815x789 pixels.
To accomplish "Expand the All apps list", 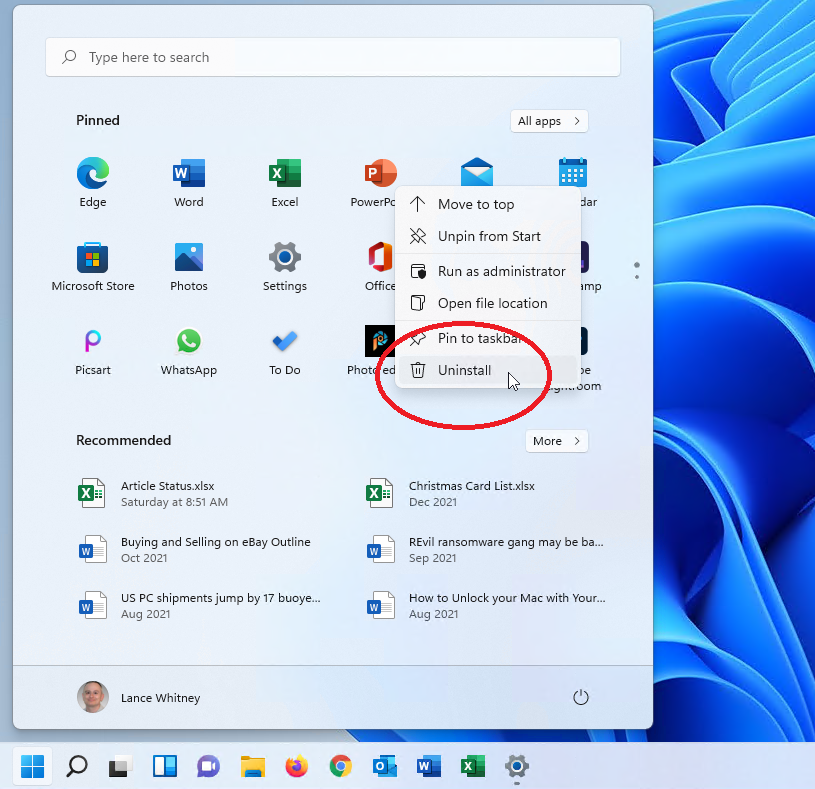I will click(x=549, y=121).
